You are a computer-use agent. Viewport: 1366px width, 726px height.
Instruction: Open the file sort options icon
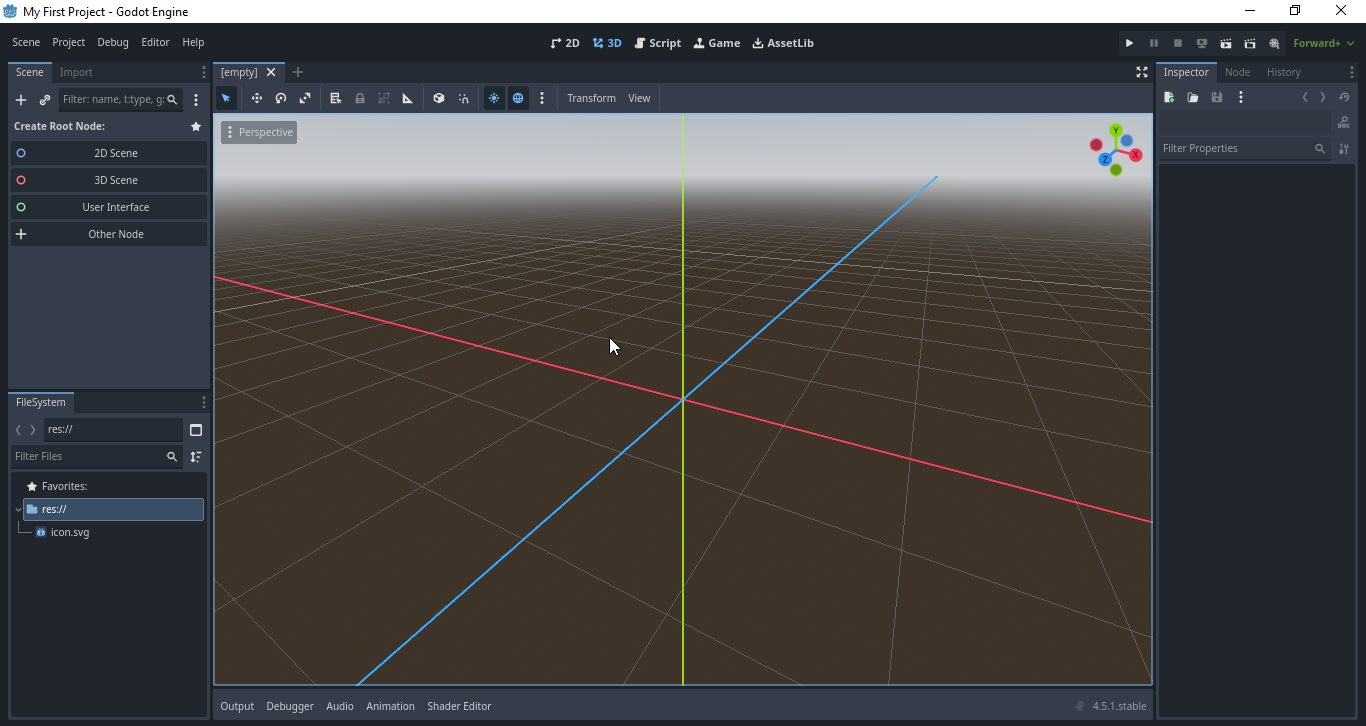(196, 456)
